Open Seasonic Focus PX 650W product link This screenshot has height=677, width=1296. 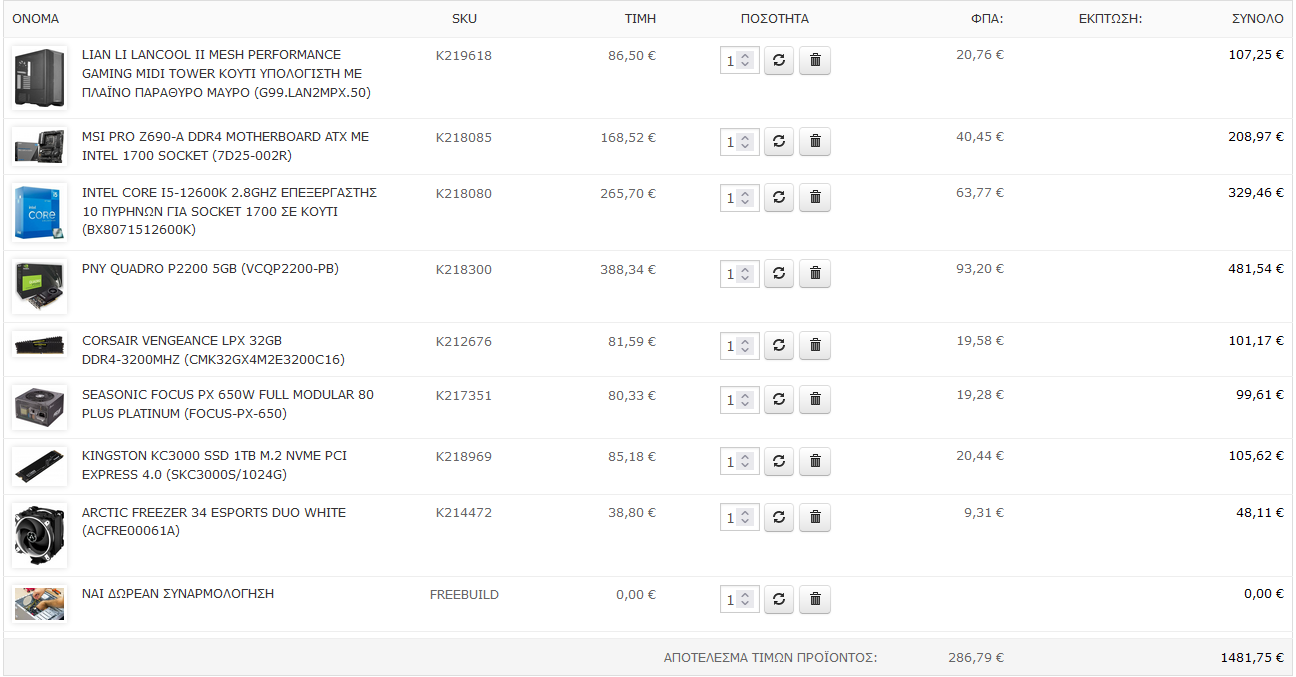[228, 404]
